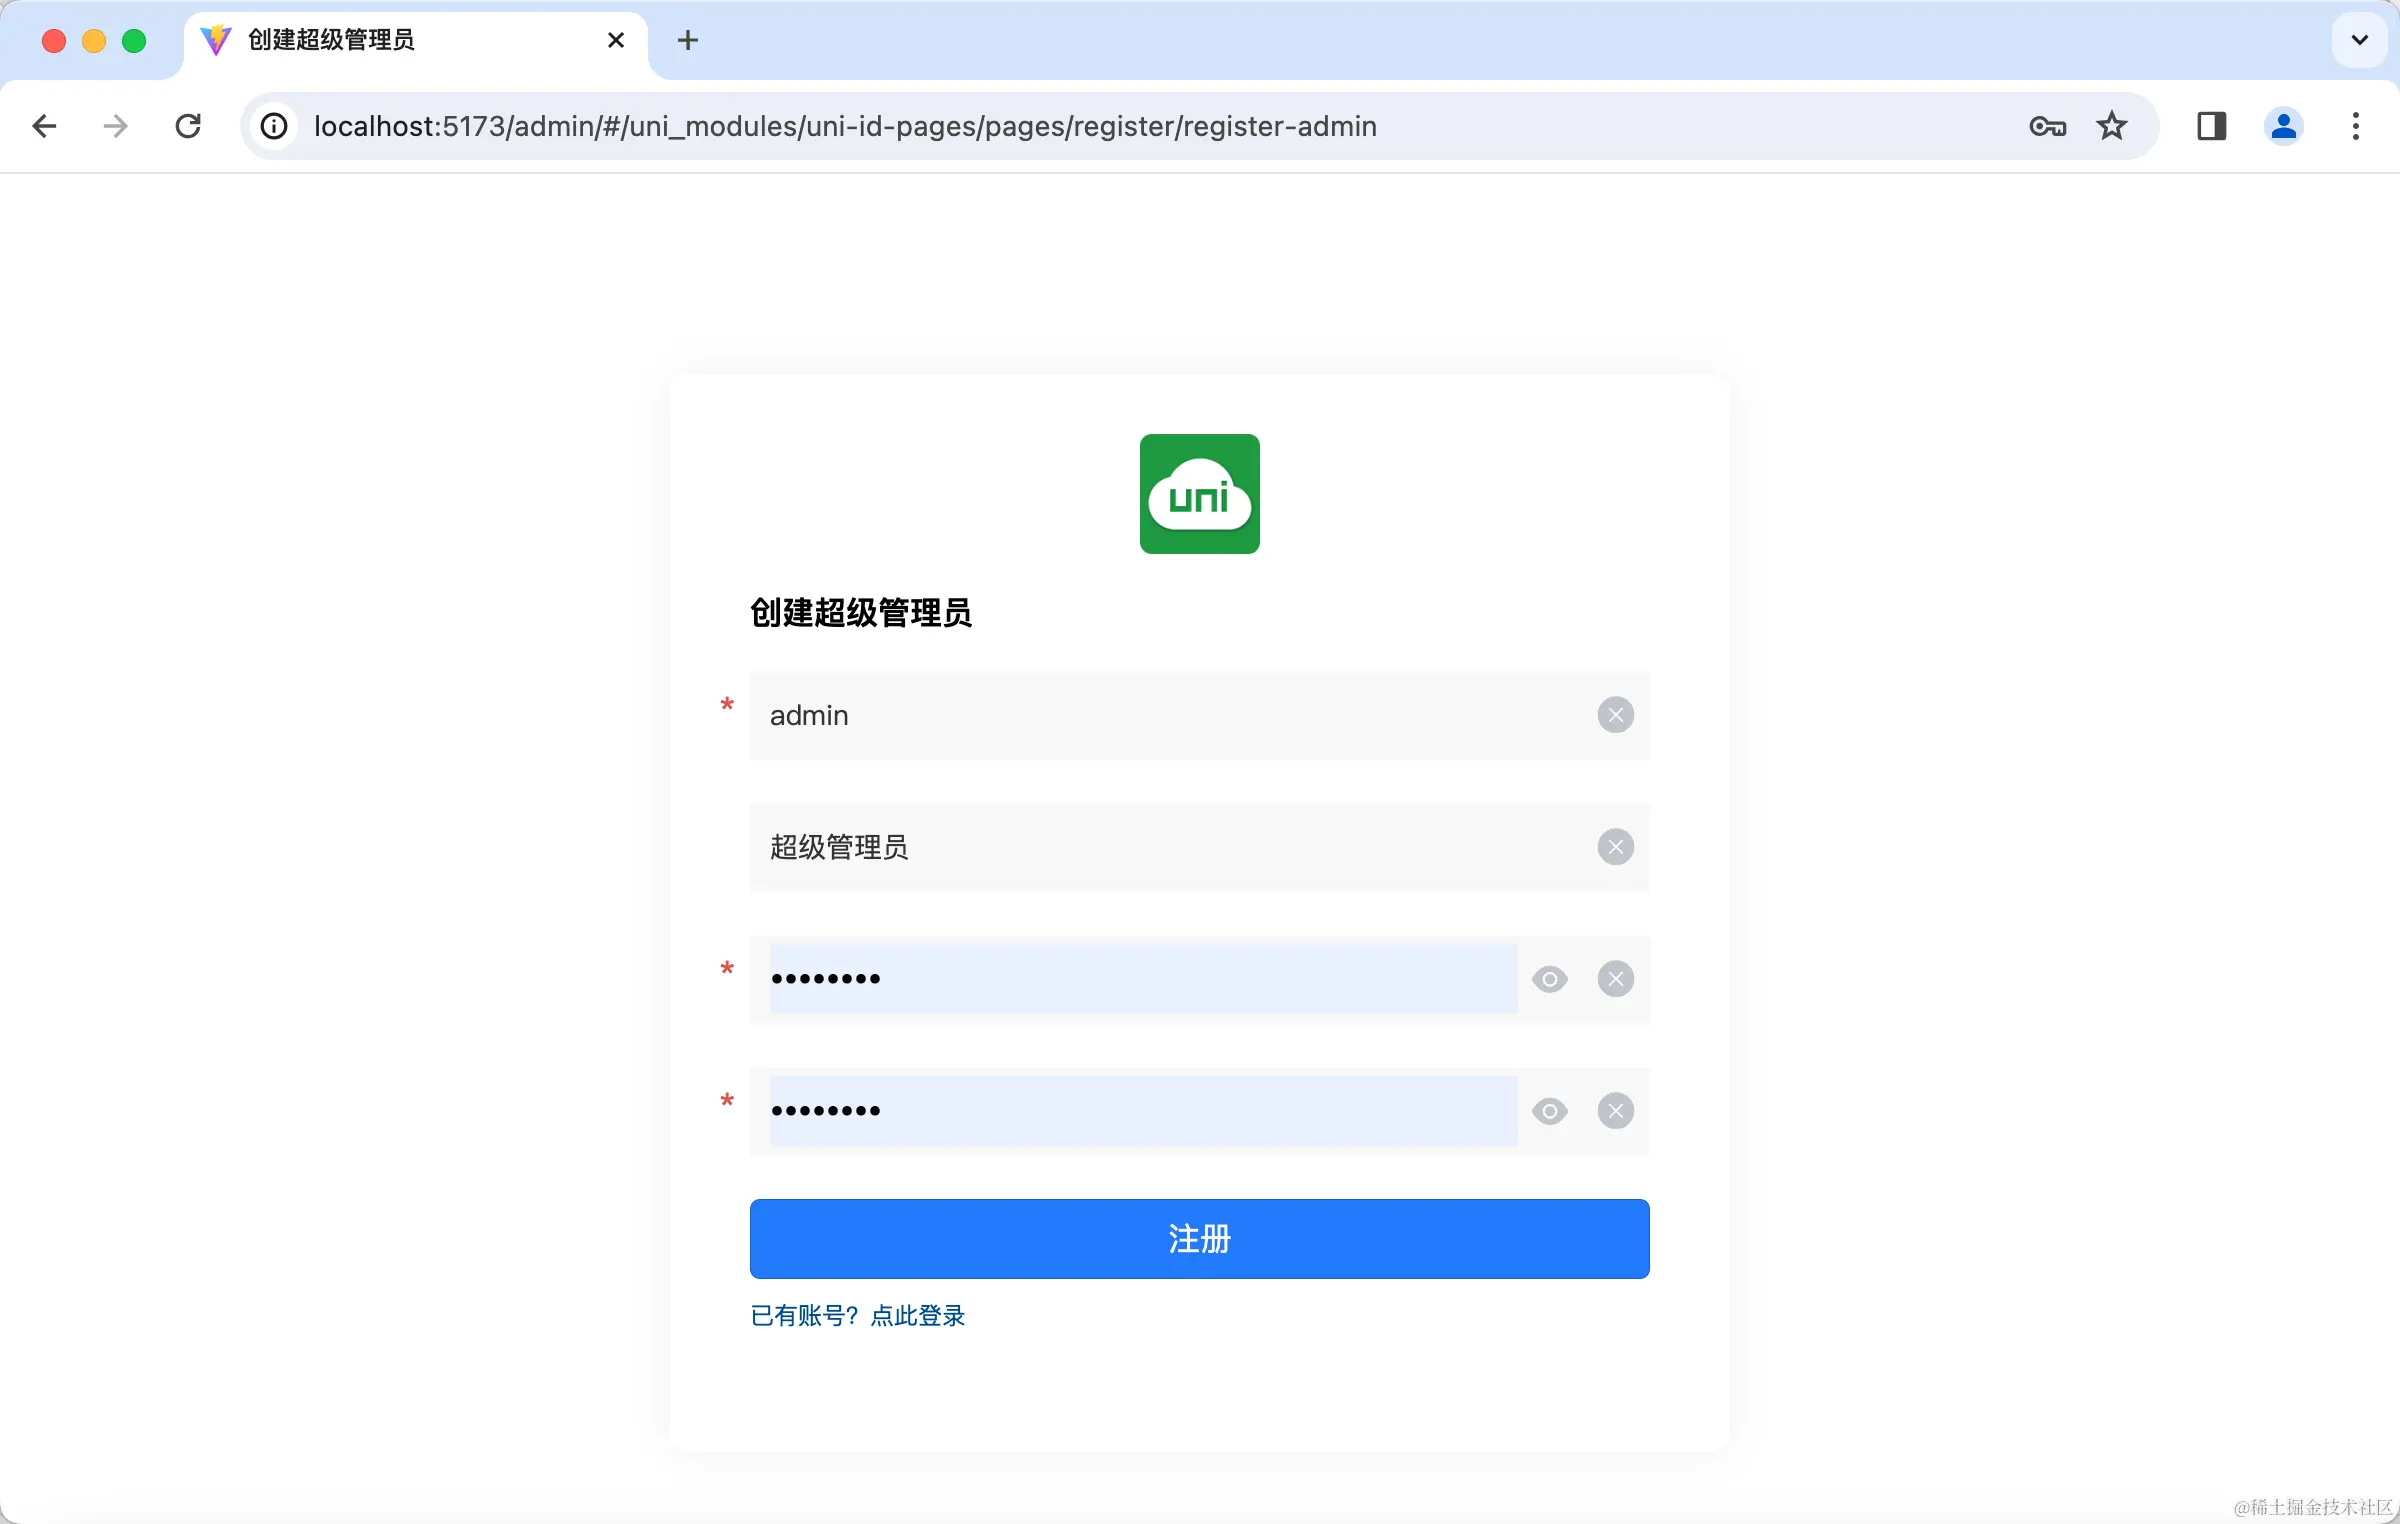Open the browser three-dot menu

coord(2355,126)
